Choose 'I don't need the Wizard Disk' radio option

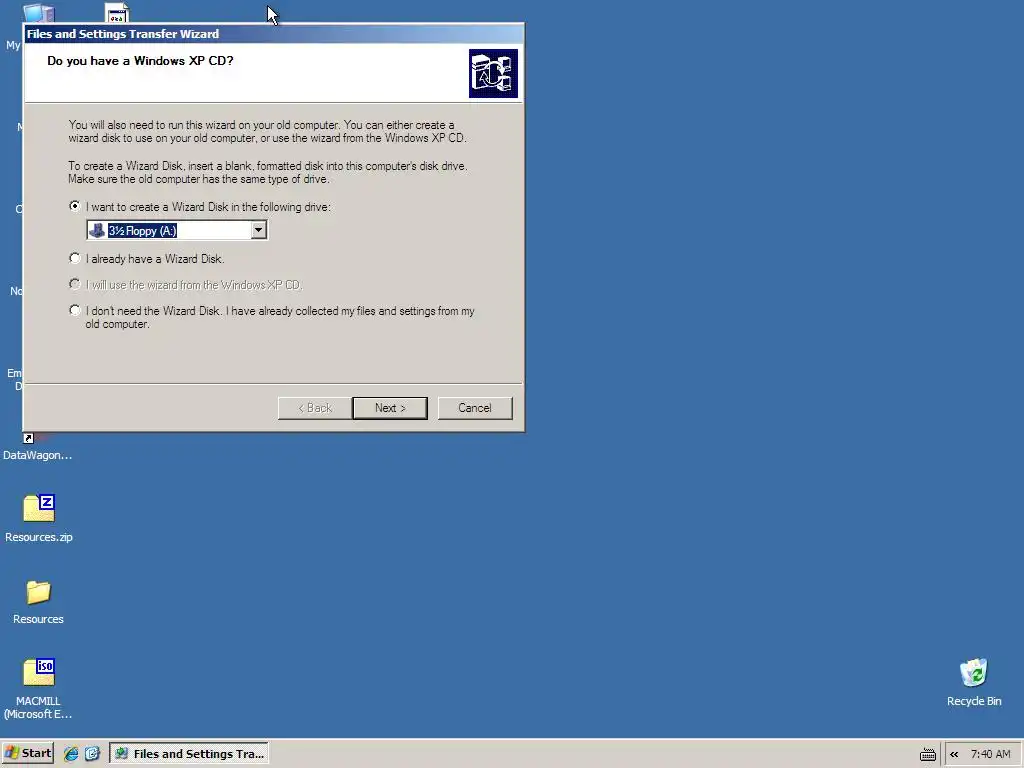74,311
